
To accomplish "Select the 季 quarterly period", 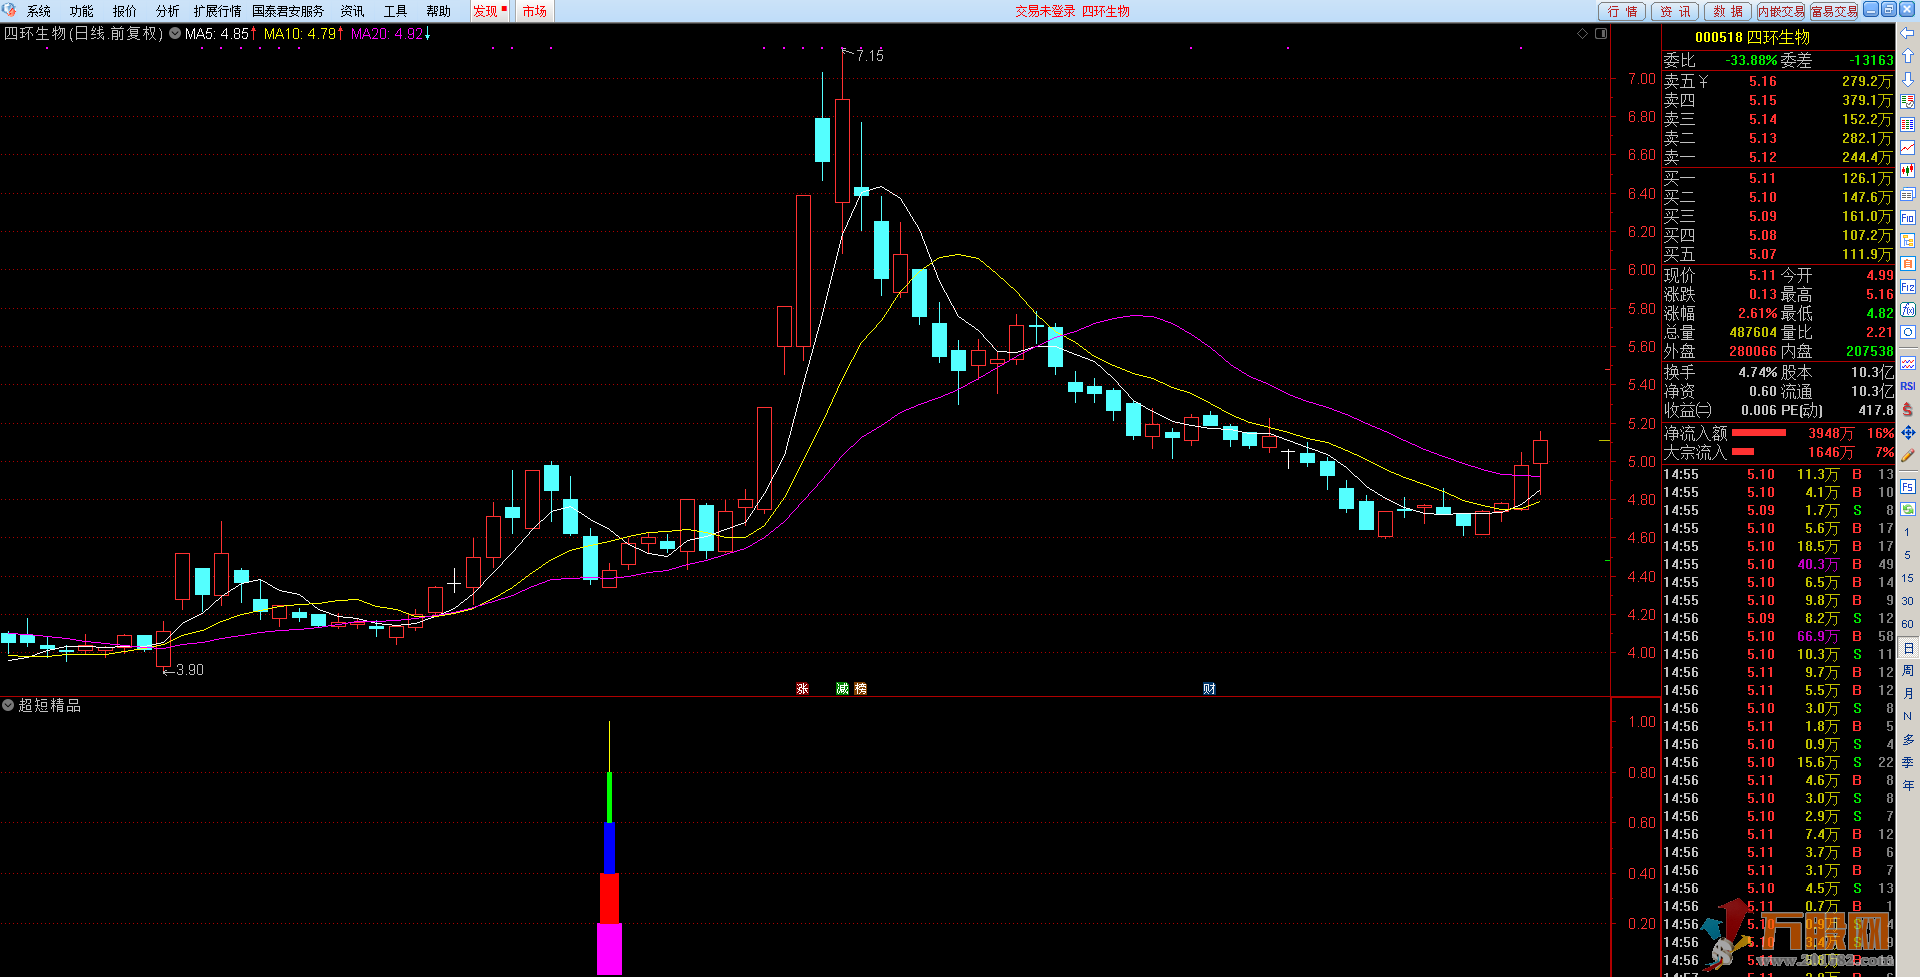I will click(1908, 763).
